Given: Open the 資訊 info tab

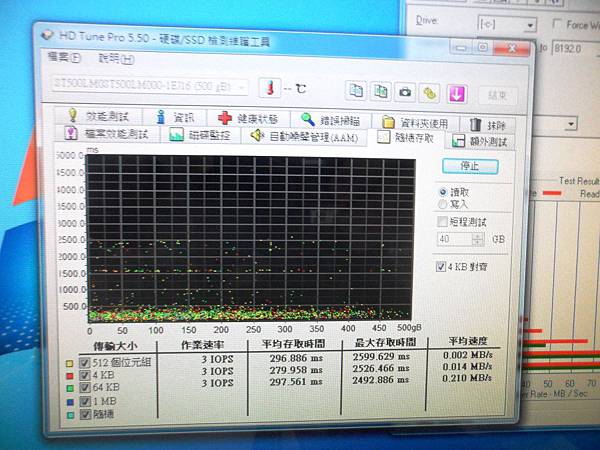Looking at the screenshot, I should pos(175,117).
